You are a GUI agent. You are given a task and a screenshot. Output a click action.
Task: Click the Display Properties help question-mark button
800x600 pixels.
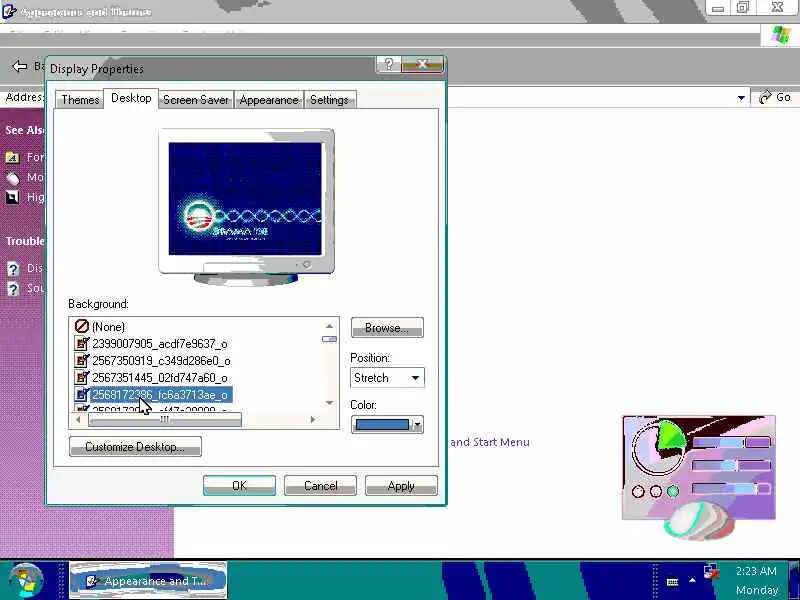point(389,64)
